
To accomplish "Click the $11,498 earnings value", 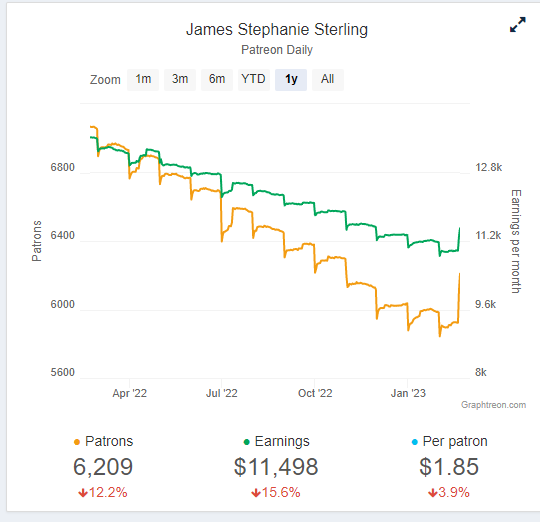I will [276, 467].
